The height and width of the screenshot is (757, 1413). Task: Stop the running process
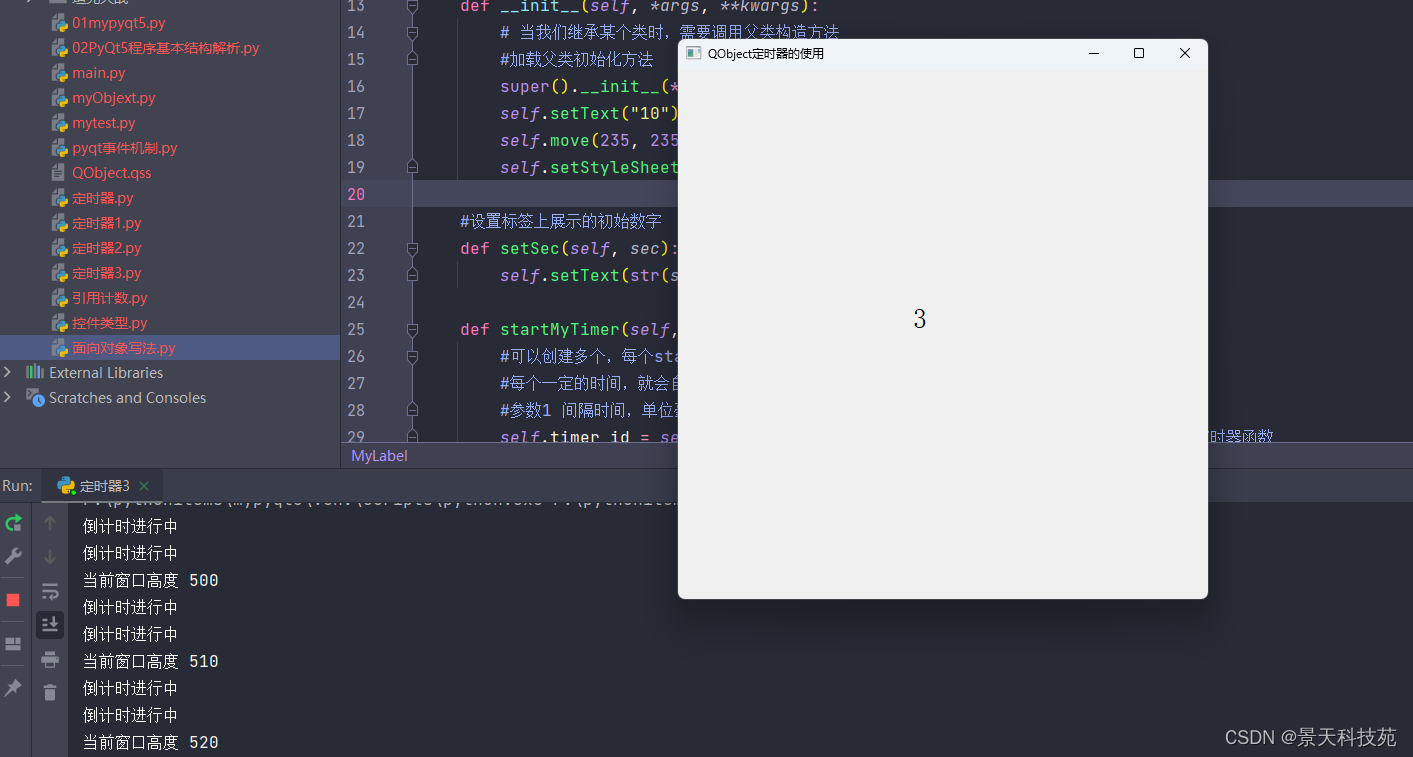tap(14, 600)
